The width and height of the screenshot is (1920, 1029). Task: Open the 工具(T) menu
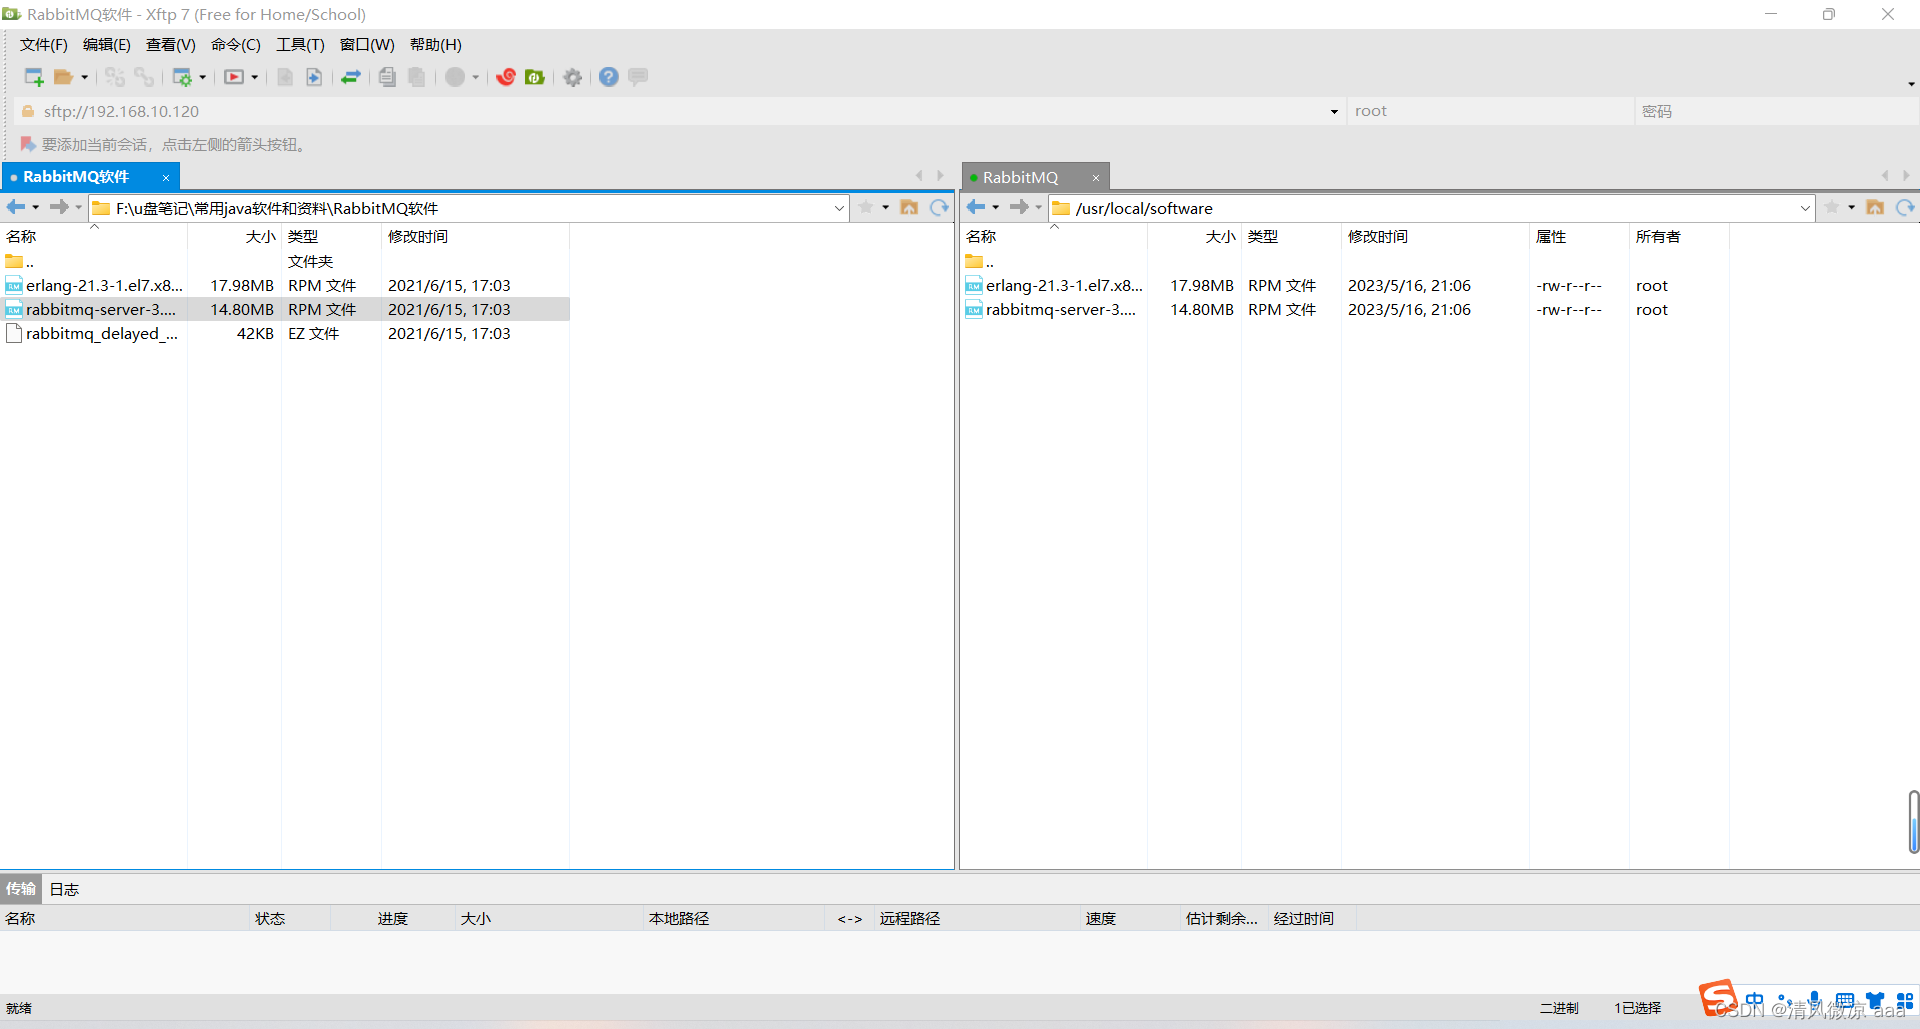[x=300, y=45]
